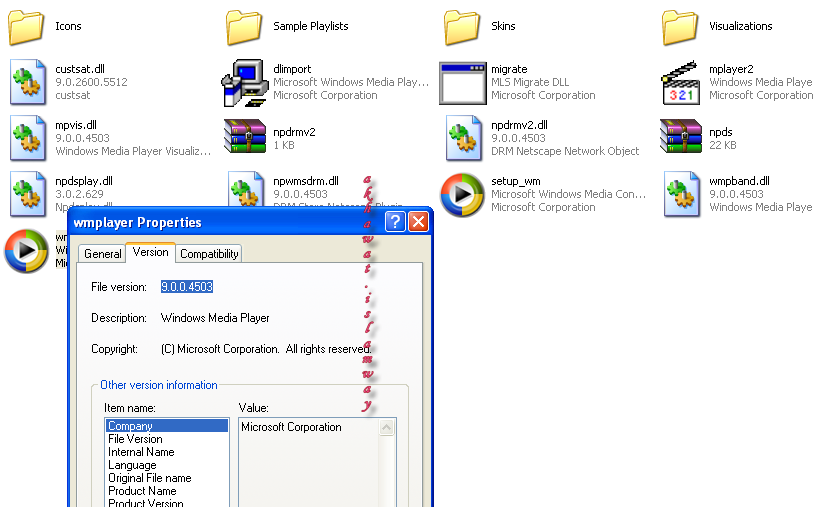Click the npds file name label
The height and width of the screenshot is (507, 813).
[721, 132]
